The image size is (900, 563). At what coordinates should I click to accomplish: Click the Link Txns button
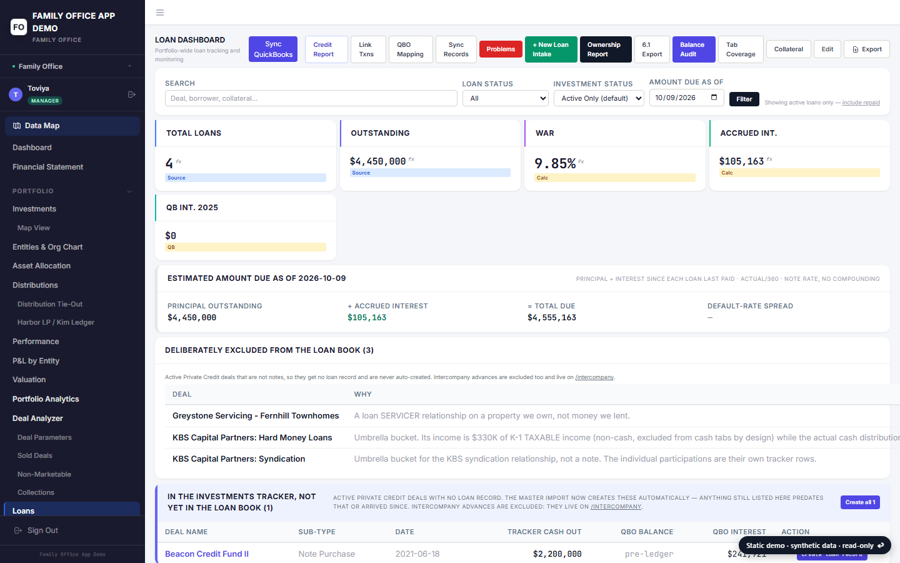click(366, 49)
